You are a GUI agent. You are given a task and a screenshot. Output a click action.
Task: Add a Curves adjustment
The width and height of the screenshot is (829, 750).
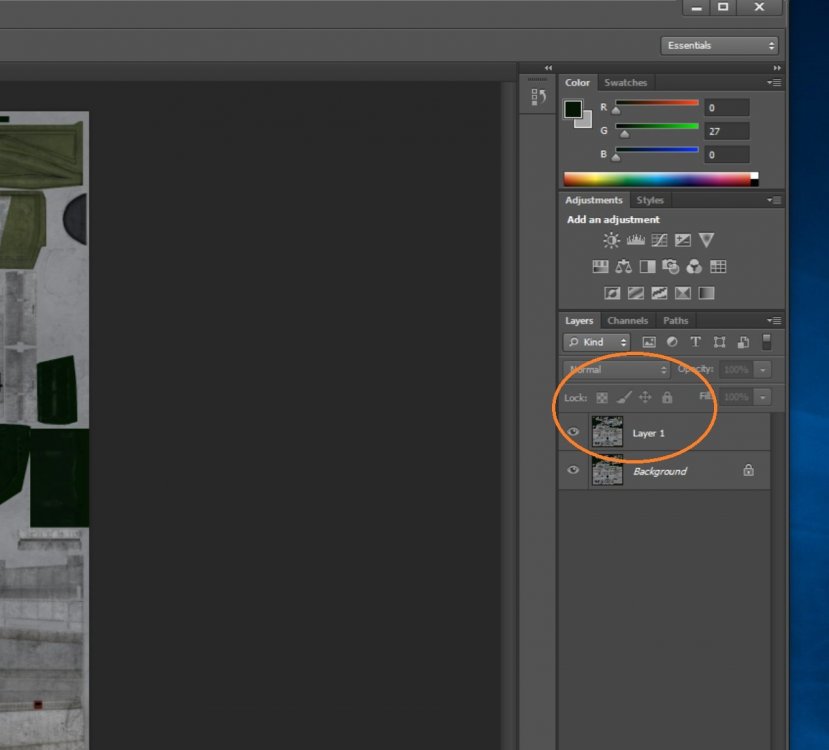click(x=659, y=241)
